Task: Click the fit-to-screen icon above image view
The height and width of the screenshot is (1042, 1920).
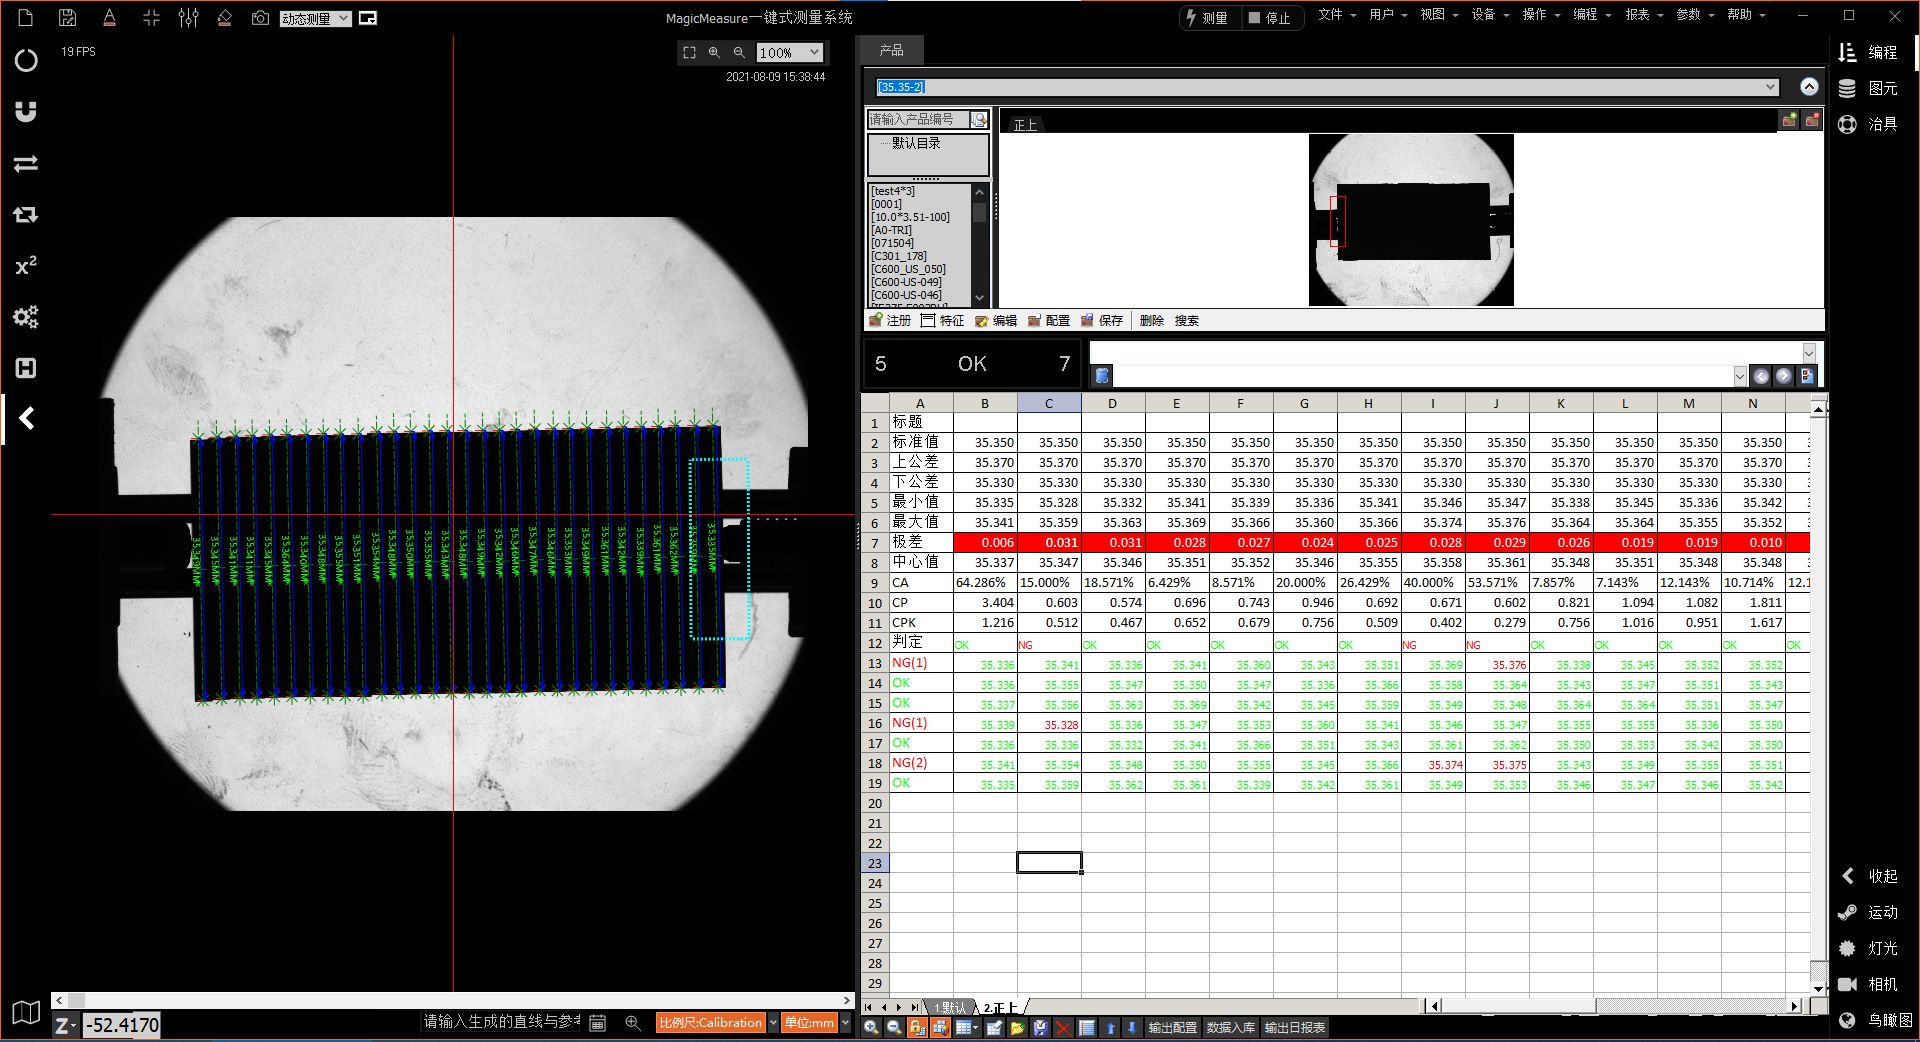Action: (x=689, y=52)
